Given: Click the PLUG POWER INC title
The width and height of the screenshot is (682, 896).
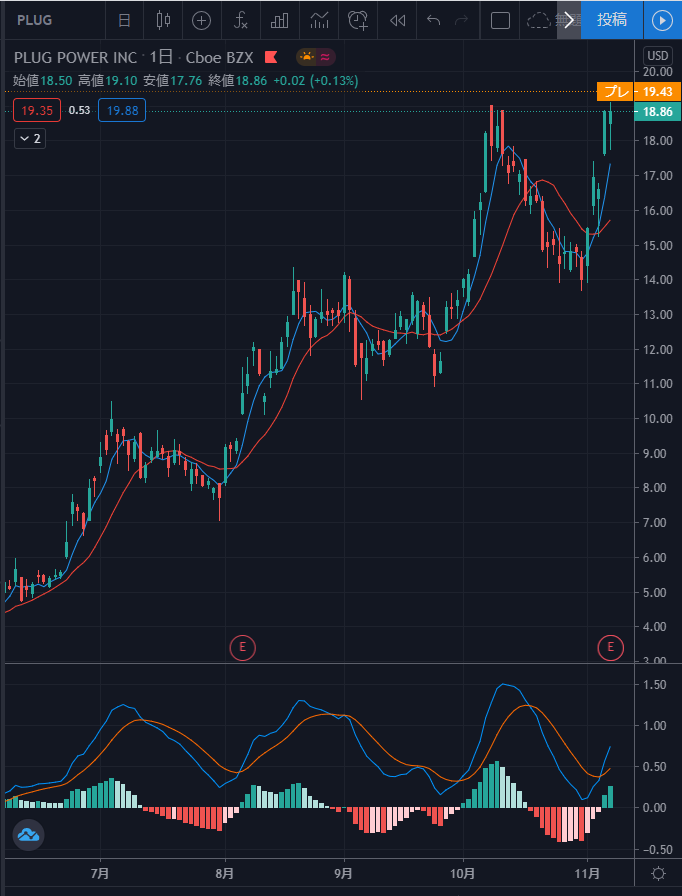Looking at the screenshot, I should (x=75, y=57).
